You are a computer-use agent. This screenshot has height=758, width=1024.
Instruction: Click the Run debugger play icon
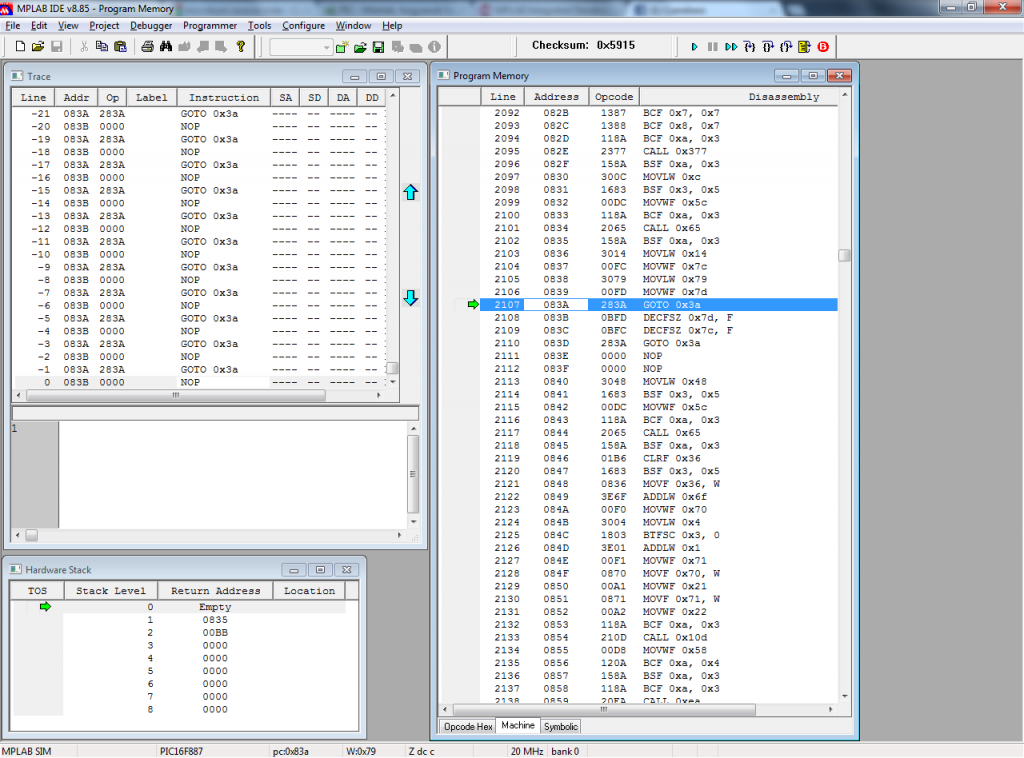click(694, 47)
